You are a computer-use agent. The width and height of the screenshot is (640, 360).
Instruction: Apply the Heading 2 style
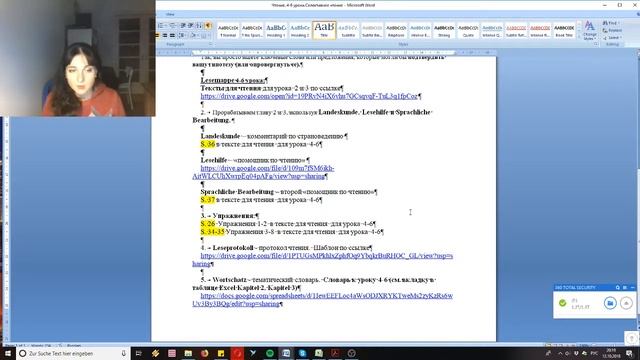click(300, 31)
